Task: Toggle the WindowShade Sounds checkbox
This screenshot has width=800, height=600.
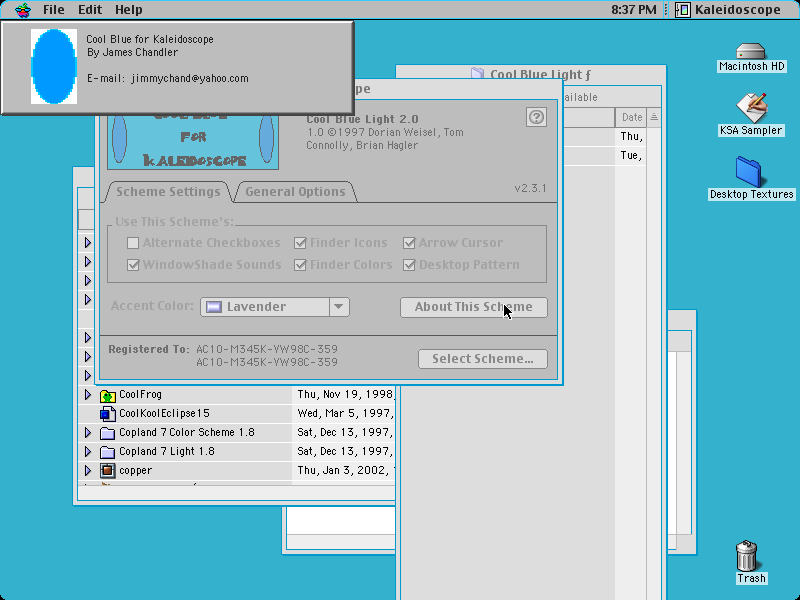Action: tap(133, 265)
